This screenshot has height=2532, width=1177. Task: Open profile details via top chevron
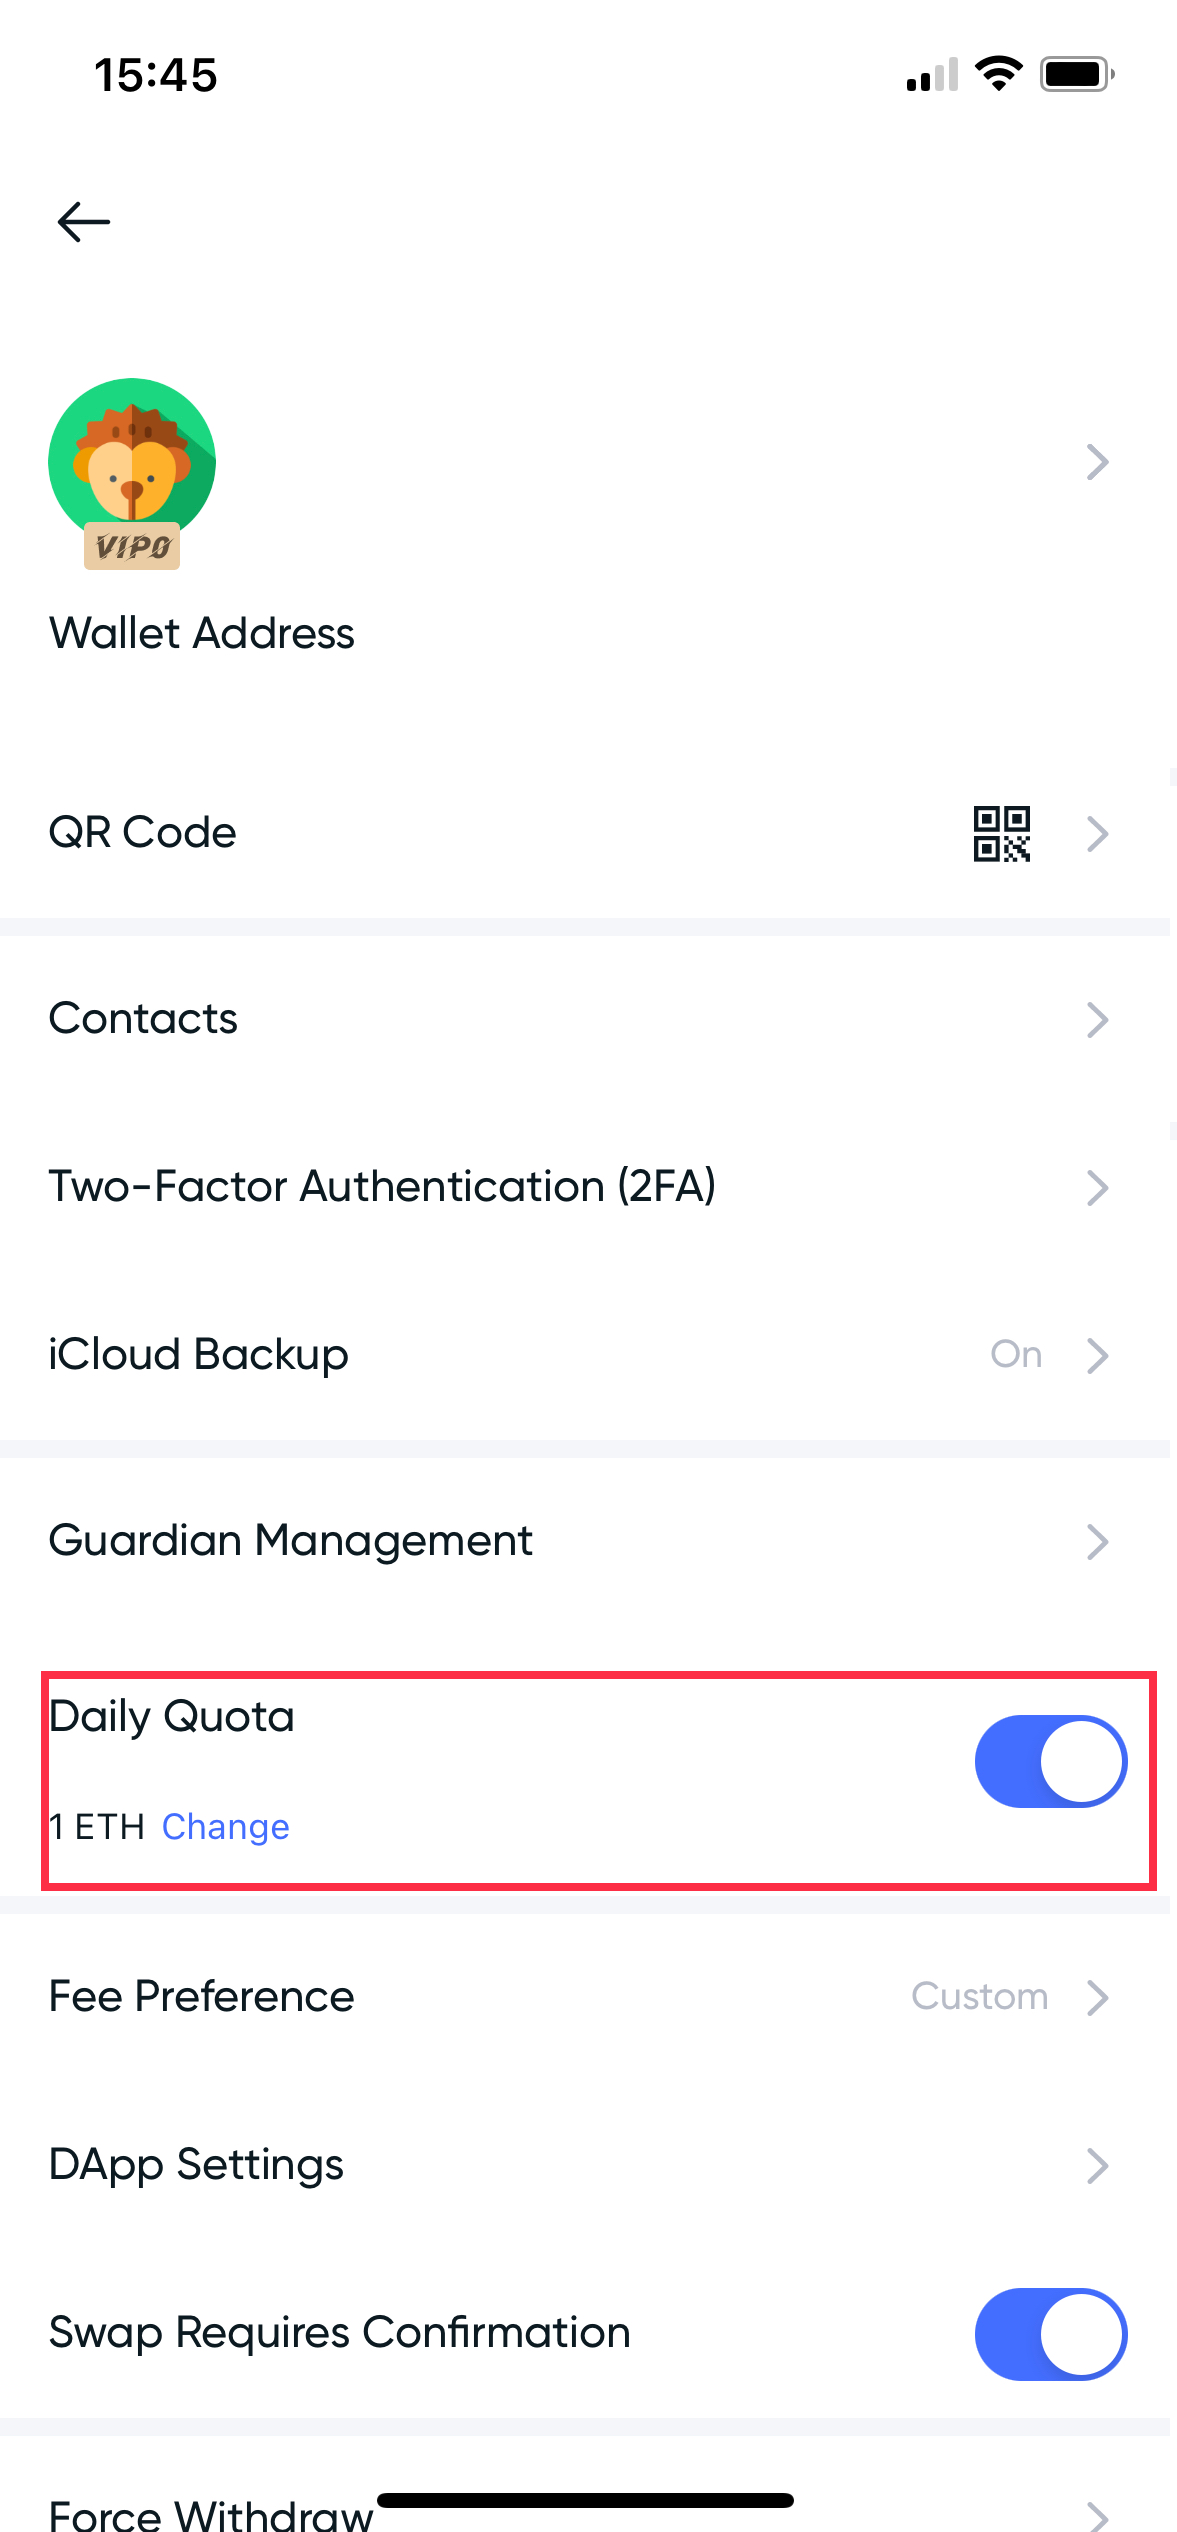point(1097,462)
